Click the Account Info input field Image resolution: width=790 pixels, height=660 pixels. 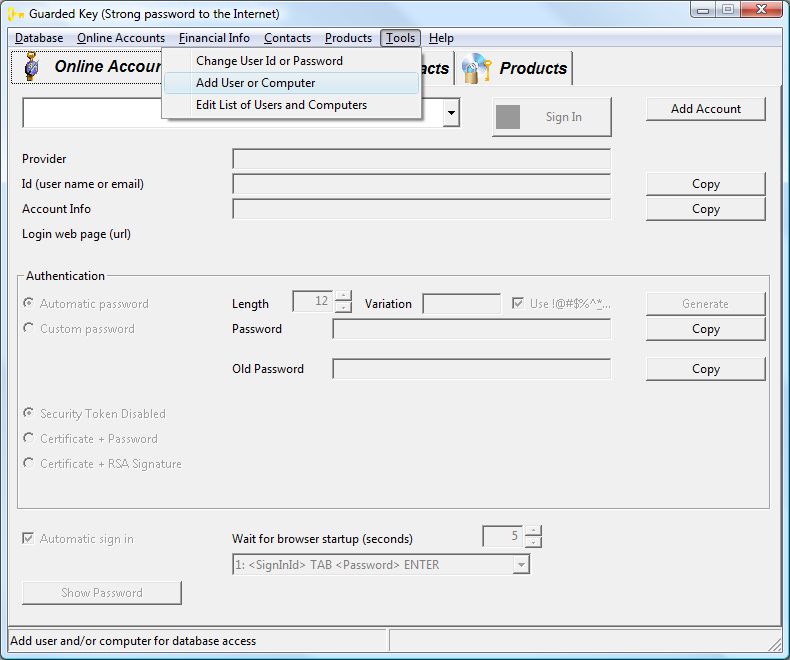[x=422, y=209]
